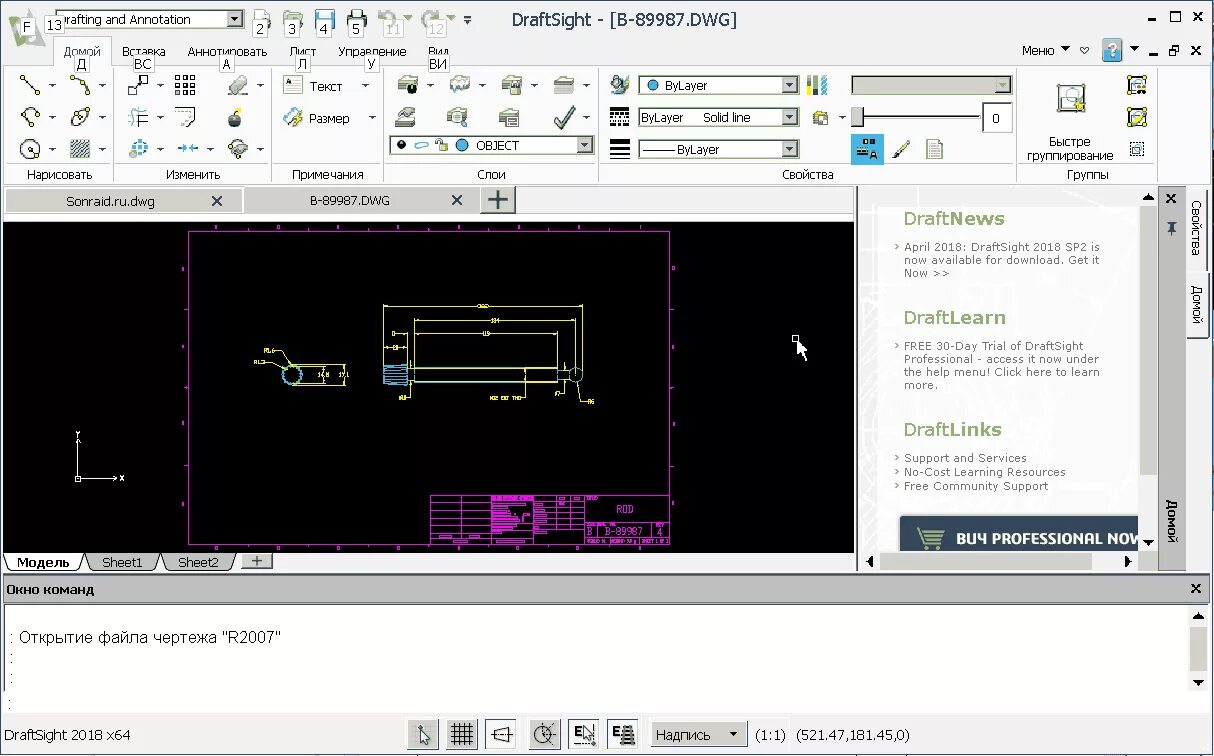
Task: Open the workspace Drafting and Annotation dropdown
Action: pyautogui.click(x=234, y=19)
